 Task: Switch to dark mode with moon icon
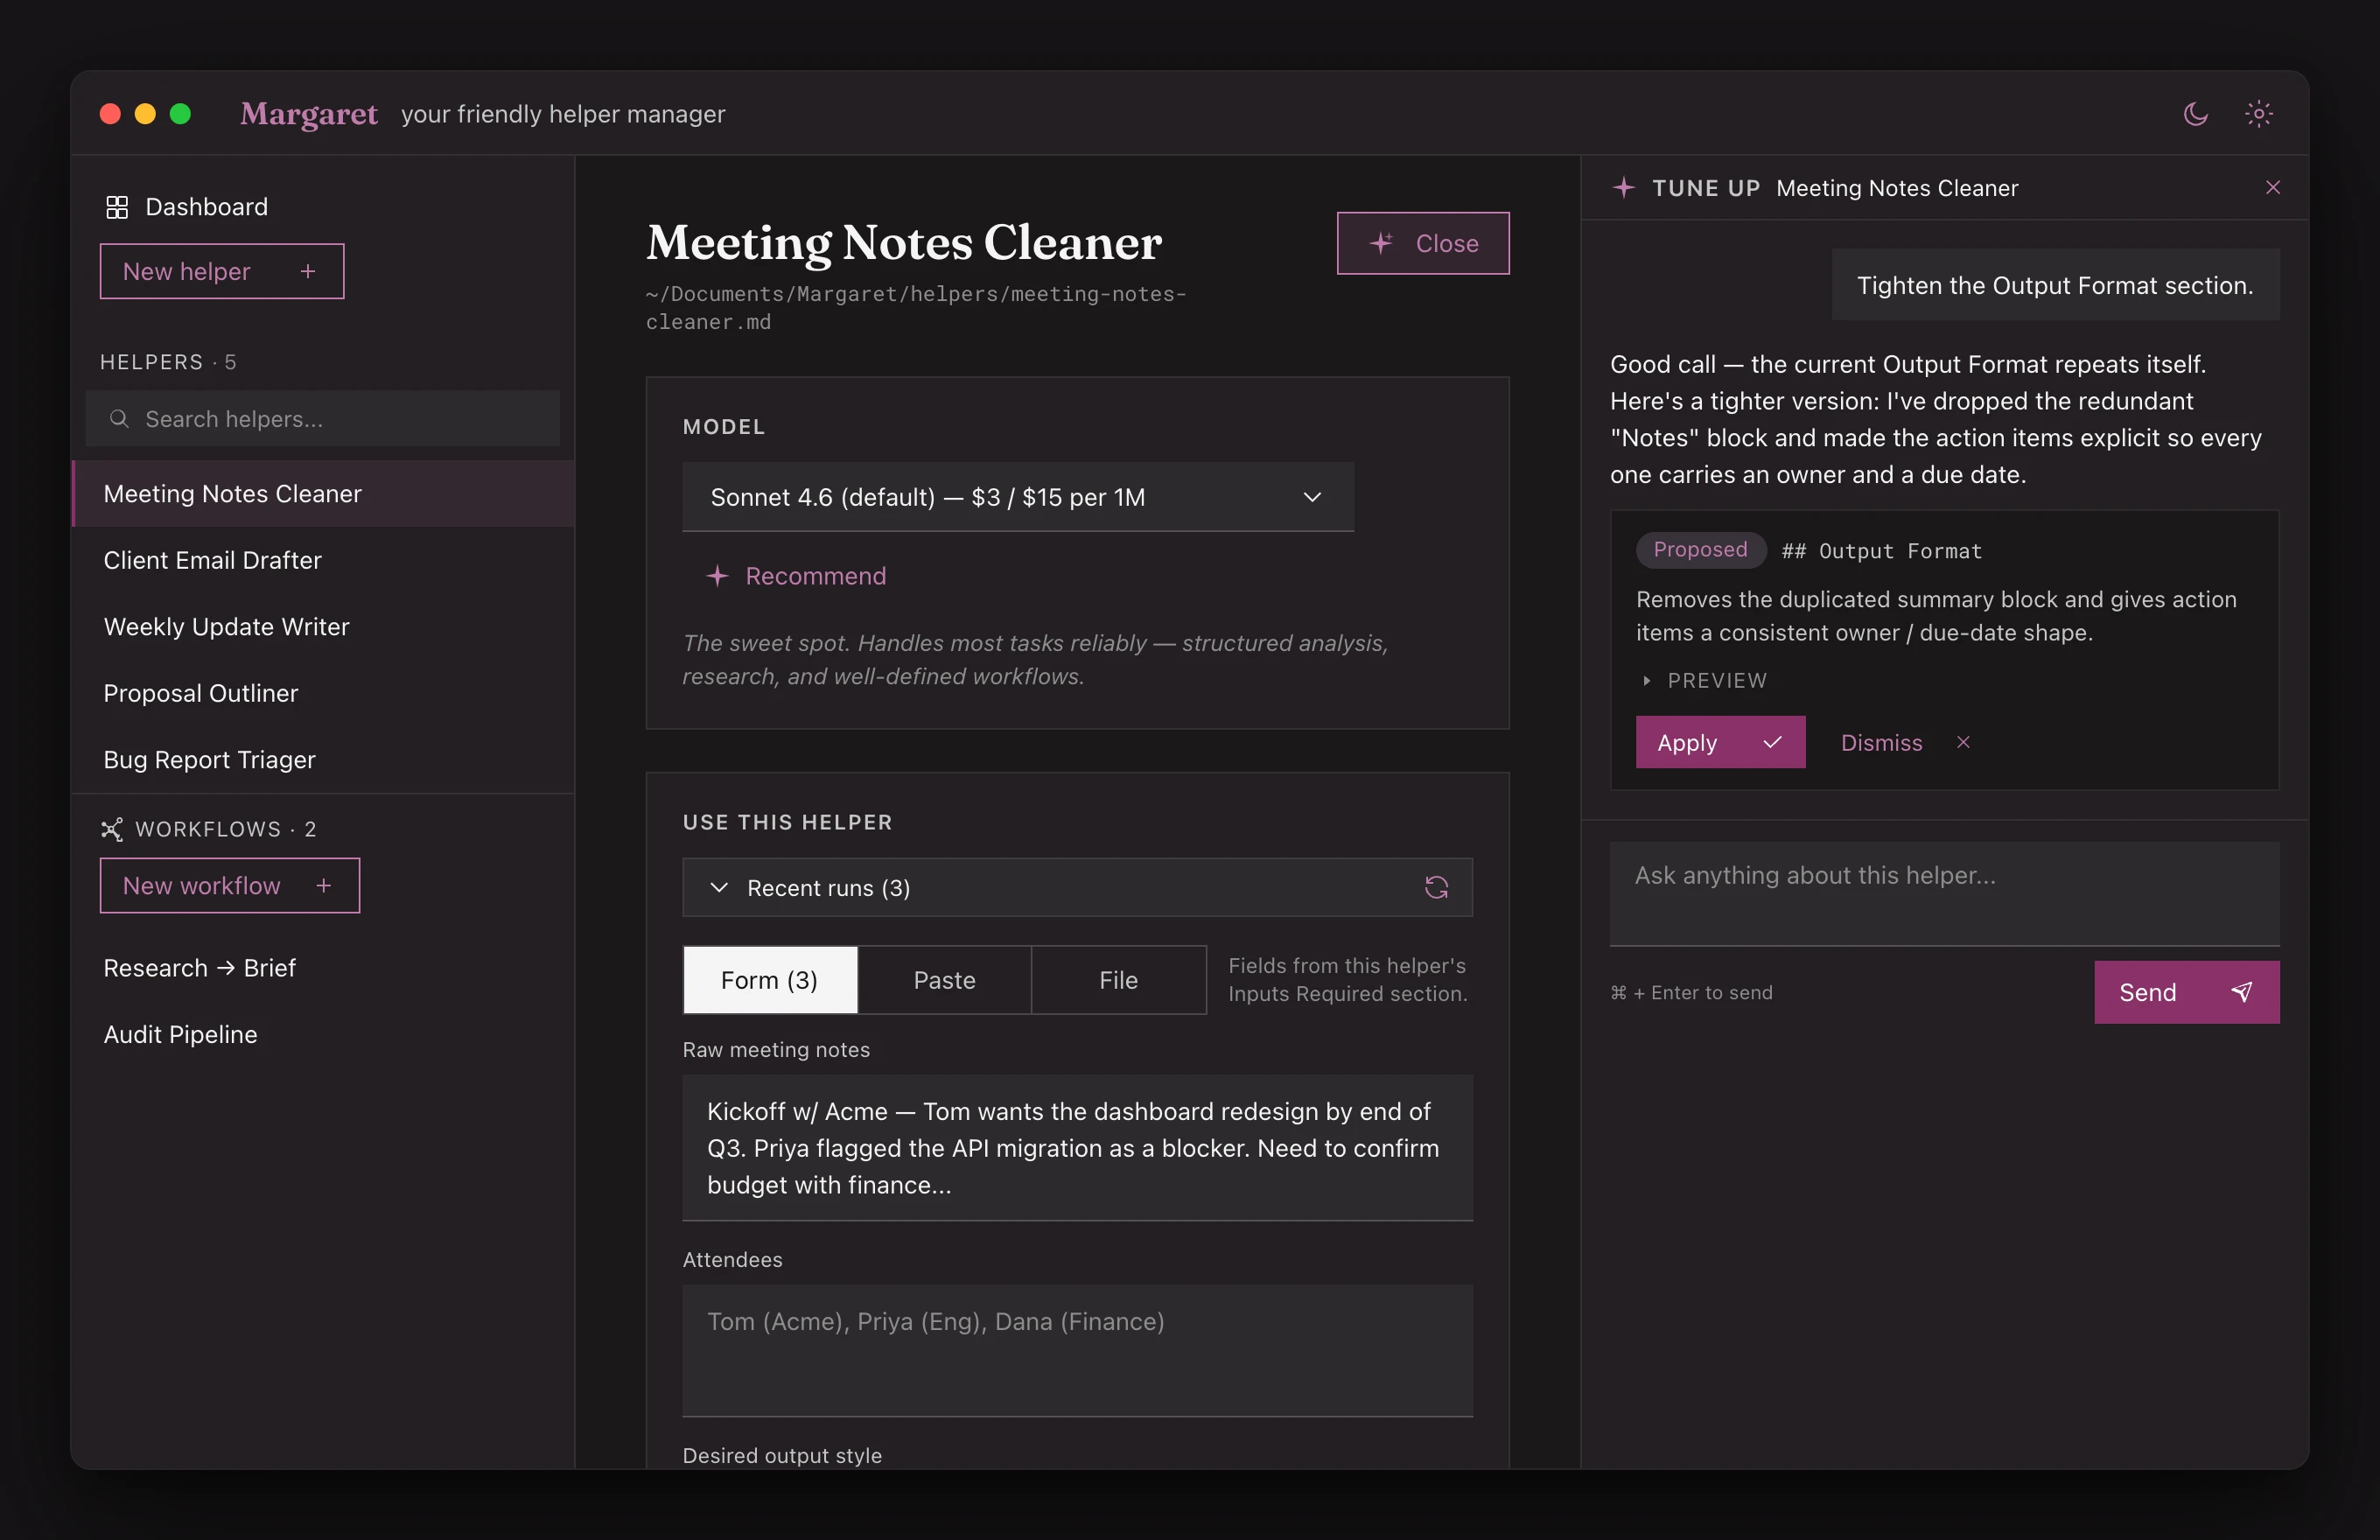2195,114
